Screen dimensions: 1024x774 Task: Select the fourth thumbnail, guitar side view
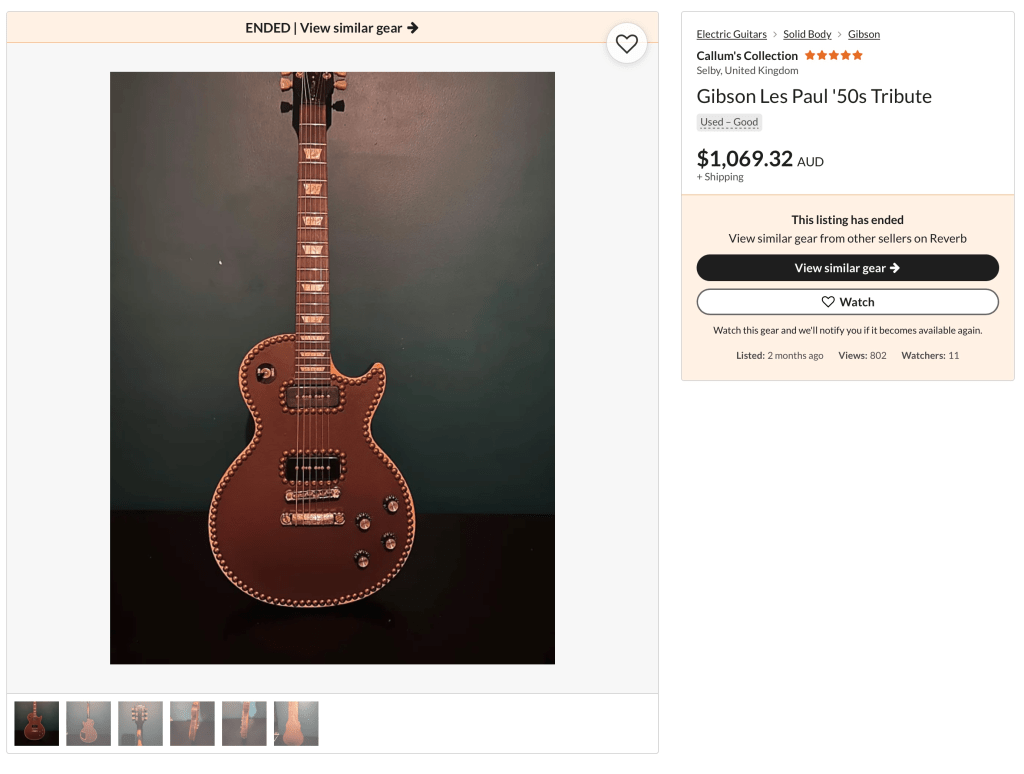[x=193, y=723]
